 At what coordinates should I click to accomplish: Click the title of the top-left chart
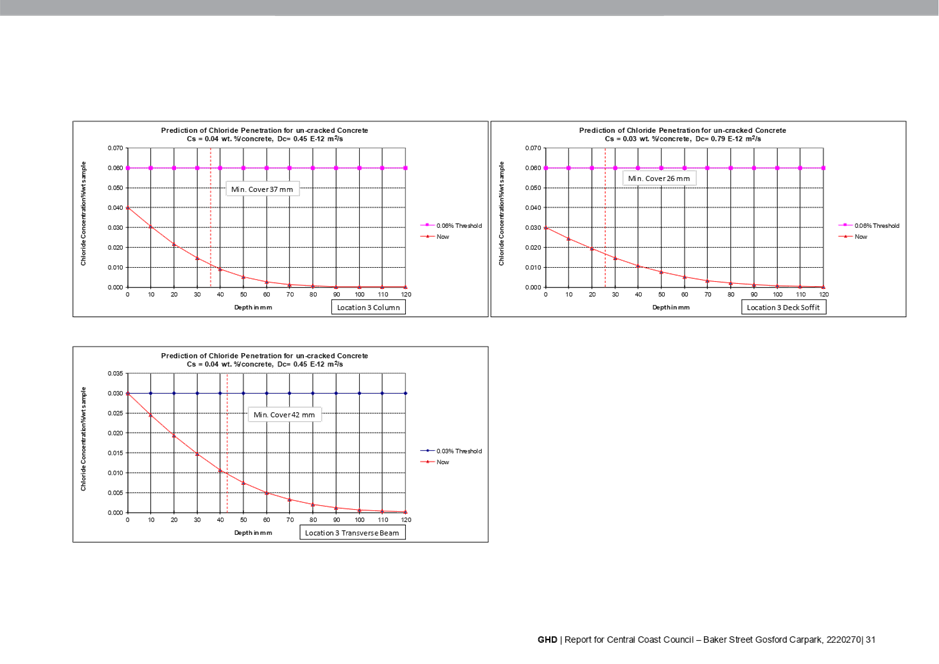tap(266, 134)
